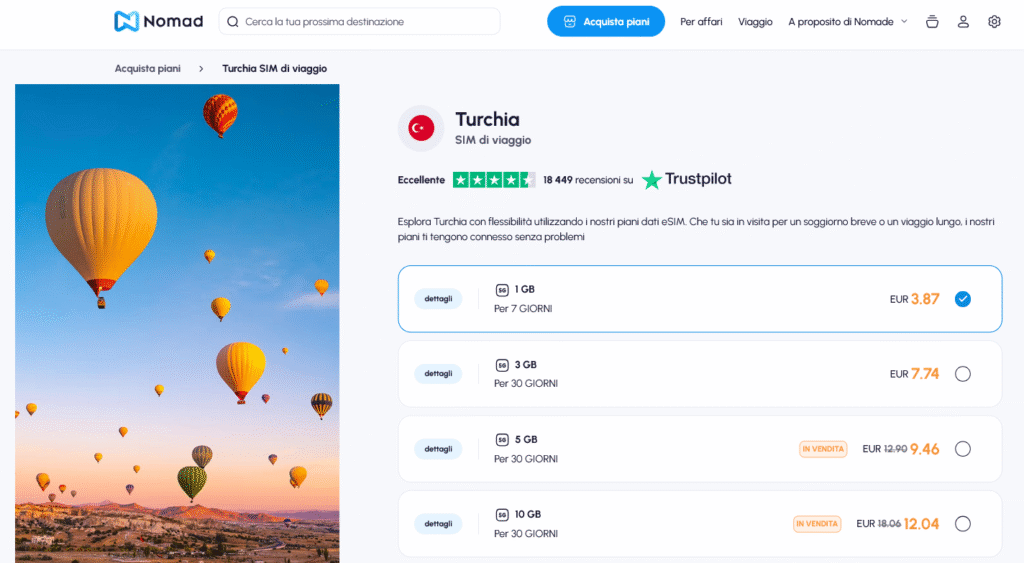Open the shopping cart icon
1024x563 pixels.
pyautogui.click(x=932, y=21)
